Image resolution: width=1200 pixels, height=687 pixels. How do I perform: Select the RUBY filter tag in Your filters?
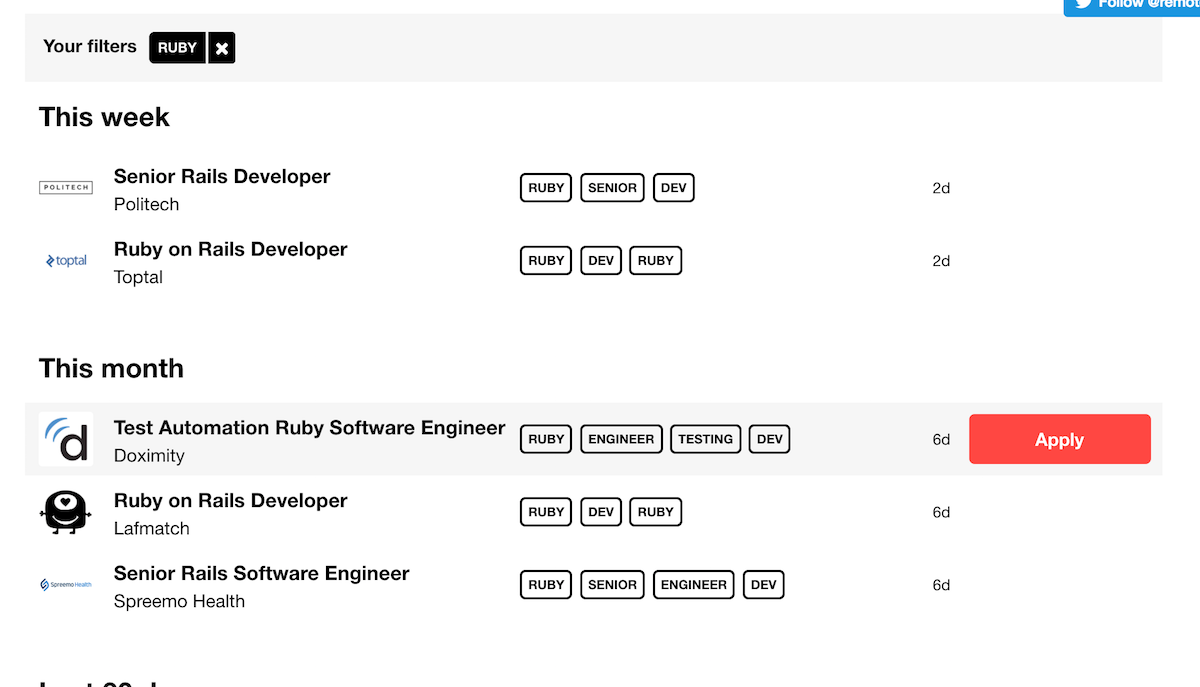pos(177,48)
